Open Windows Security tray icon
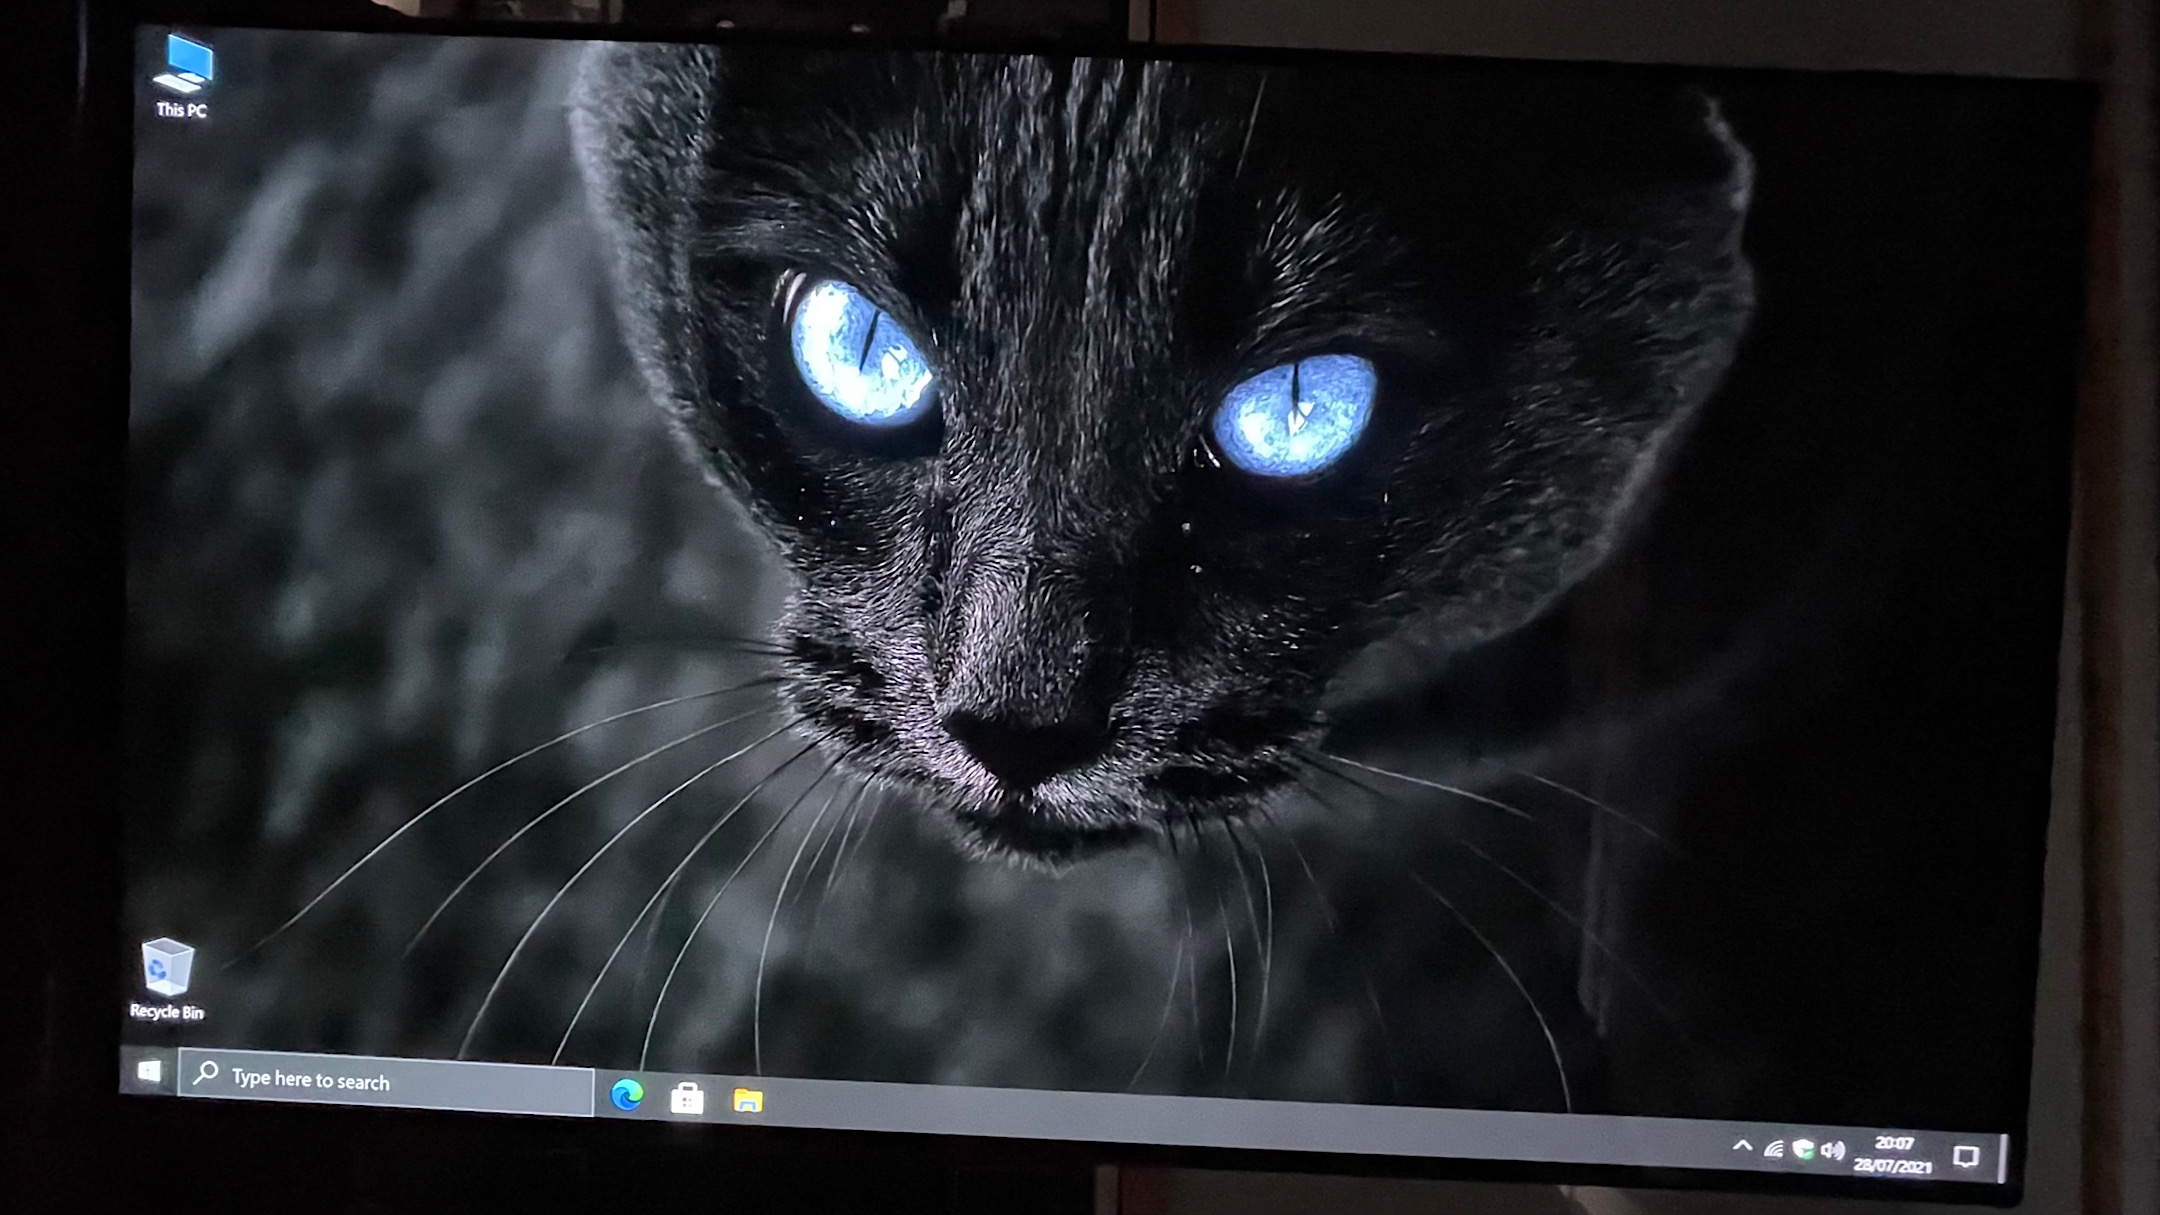 click(x=1803, y=1149)
